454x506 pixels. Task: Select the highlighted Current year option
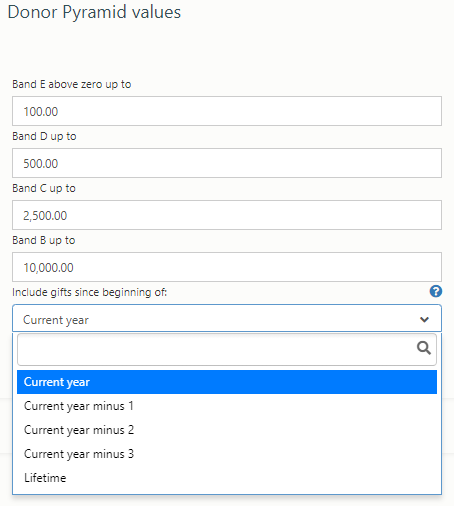227,382
